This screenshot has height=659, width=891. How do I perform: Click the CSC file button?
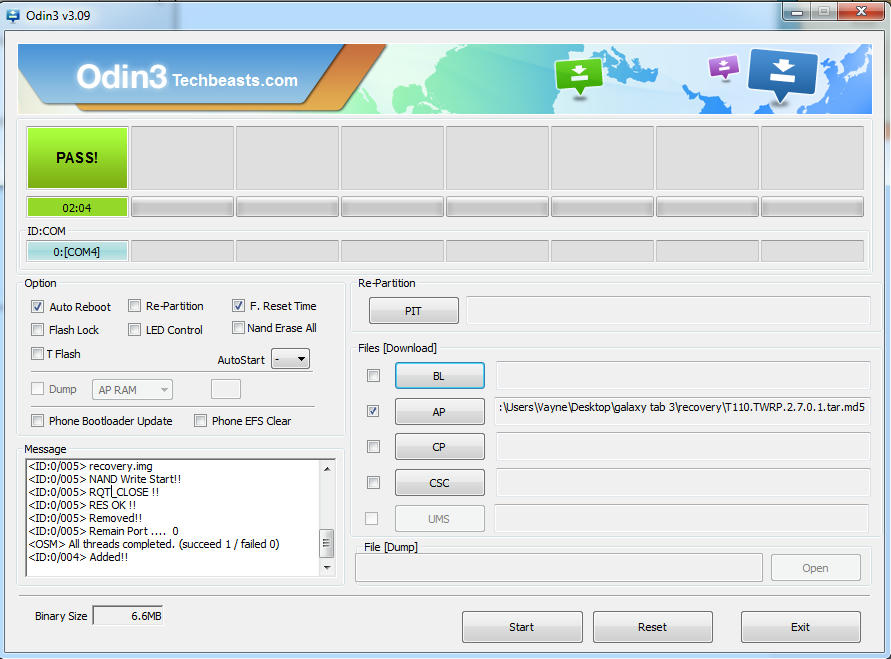(440, 482)
